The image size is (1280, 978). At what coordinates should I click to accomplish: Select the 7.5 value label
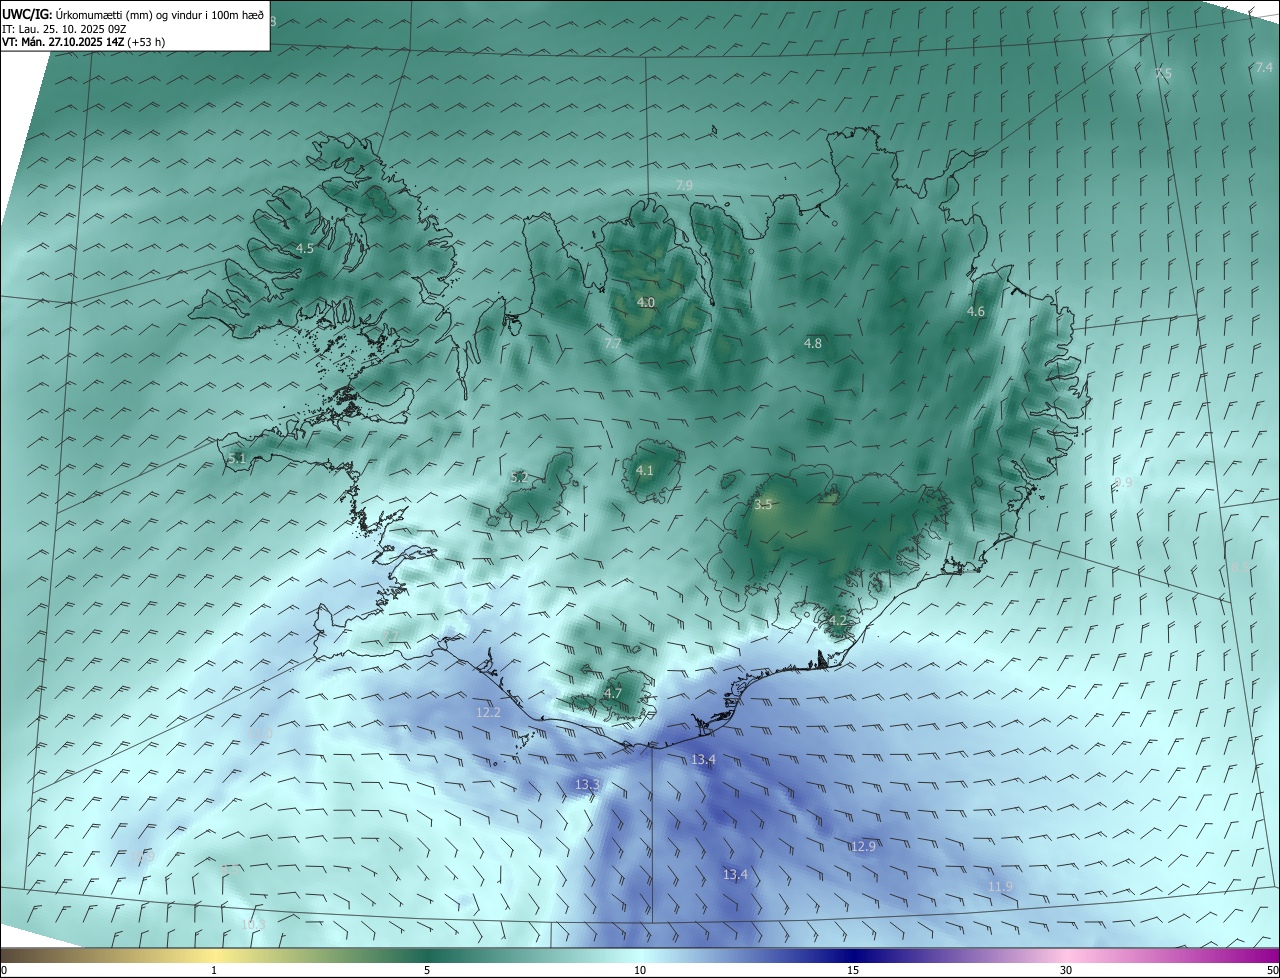[x=1163, y=74]
